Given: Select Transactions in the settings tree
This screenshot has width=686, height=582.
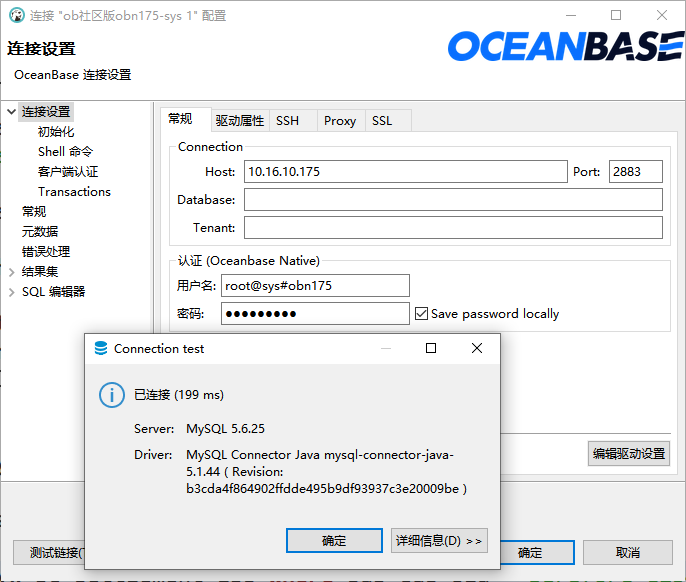Looking at the screenshot, I should (x=74, y=192).
